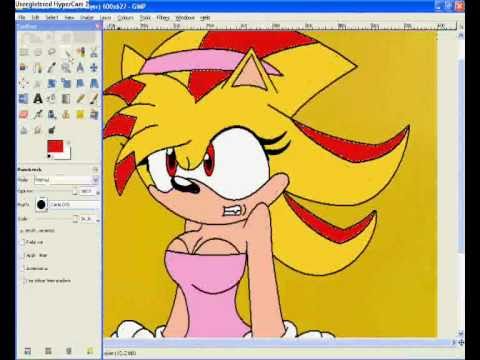Screen dimensions: 480x360
Task: Select the Move tool
Action: [x=94, y=68]
